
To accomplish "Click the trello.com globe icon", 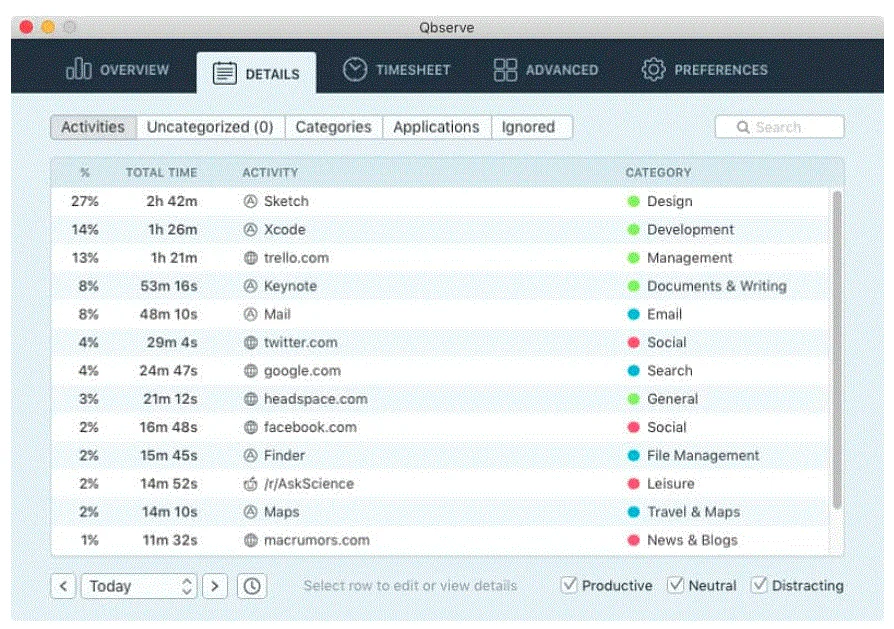I will (x=250, y=258).
